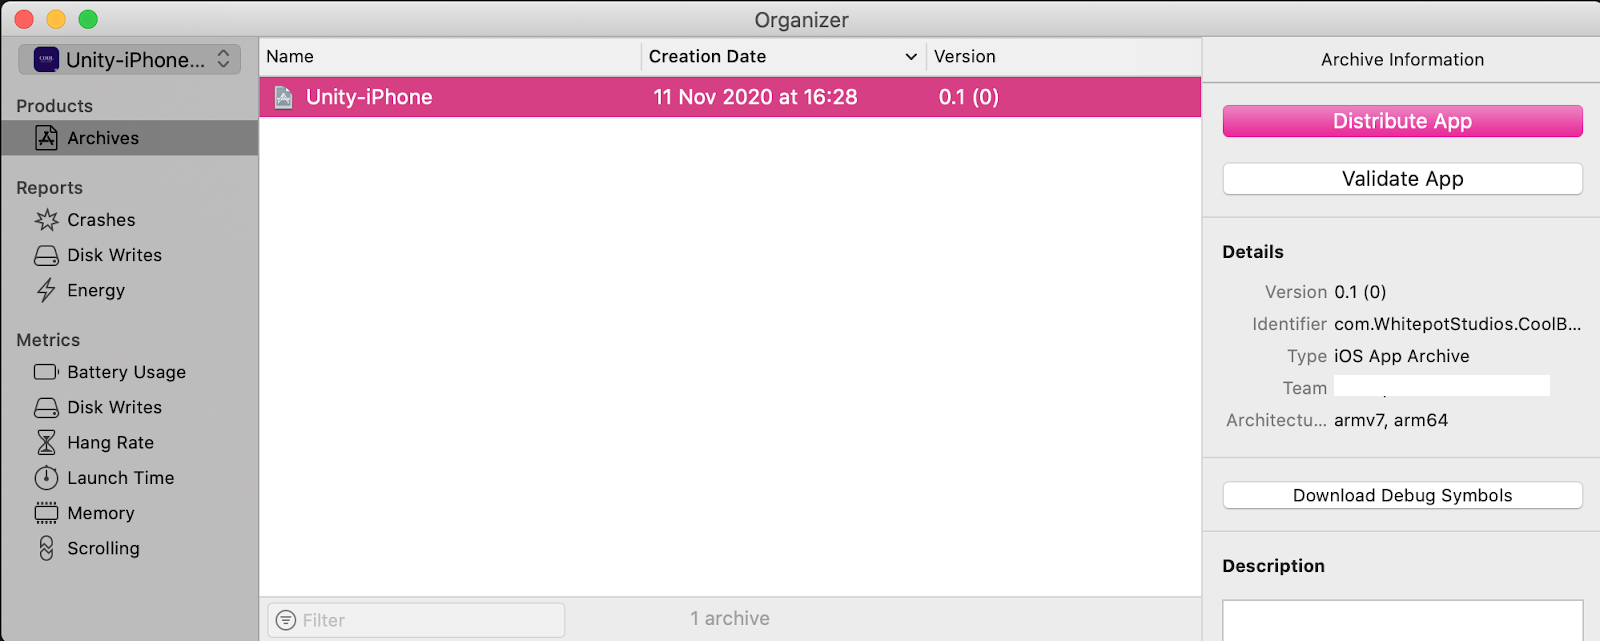Minimize the Organizer window
This screenshot has width=1600, height=641.
pyautogui.click(x=56, y=19)
